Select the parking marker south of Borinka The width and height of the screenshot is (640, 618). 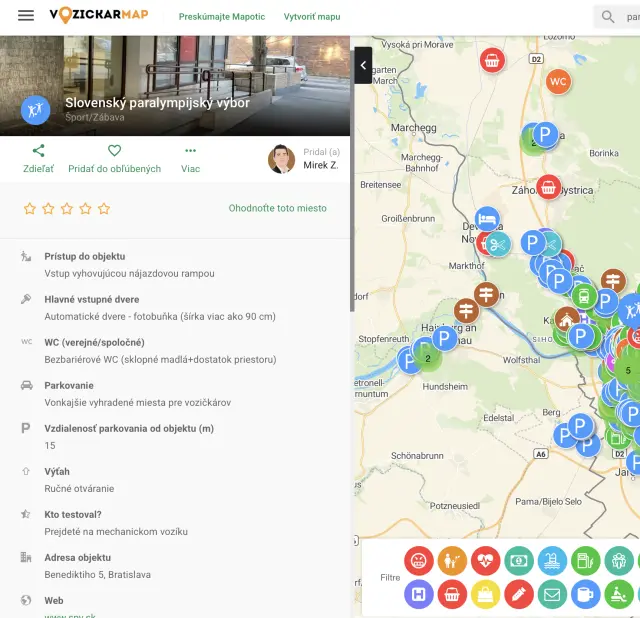click(545, 134)
